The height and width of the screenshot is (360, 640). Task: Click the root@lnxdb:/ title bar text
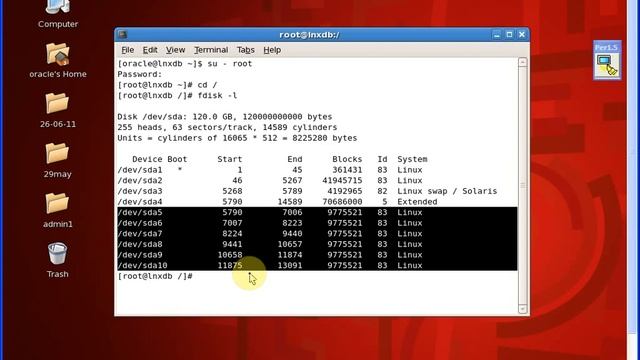(309, 35)
